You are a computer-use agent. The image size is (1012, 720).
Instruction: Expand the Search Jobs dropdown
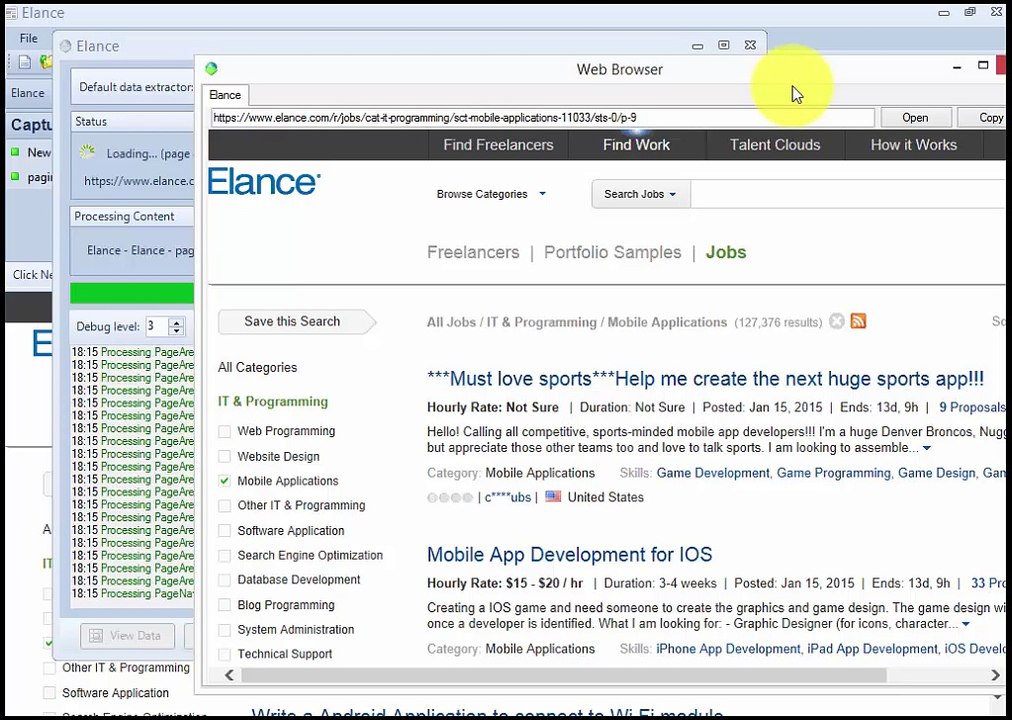(x=640, y=194)
